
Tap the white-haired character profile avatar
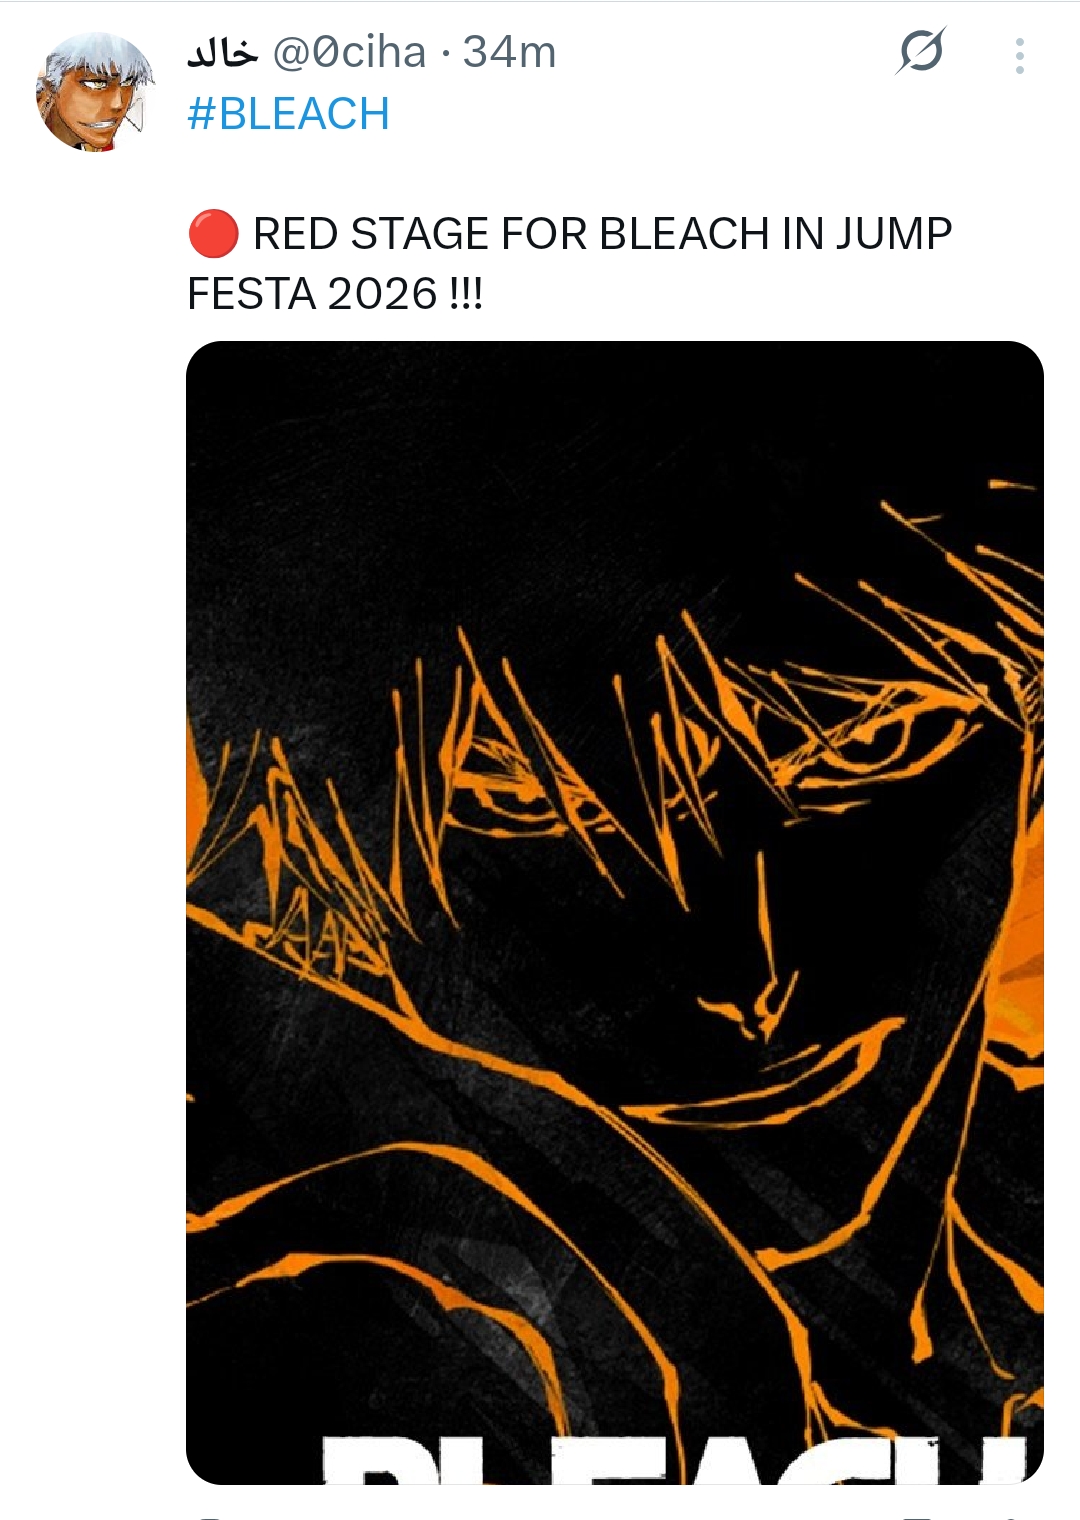(x=96, y=92)
